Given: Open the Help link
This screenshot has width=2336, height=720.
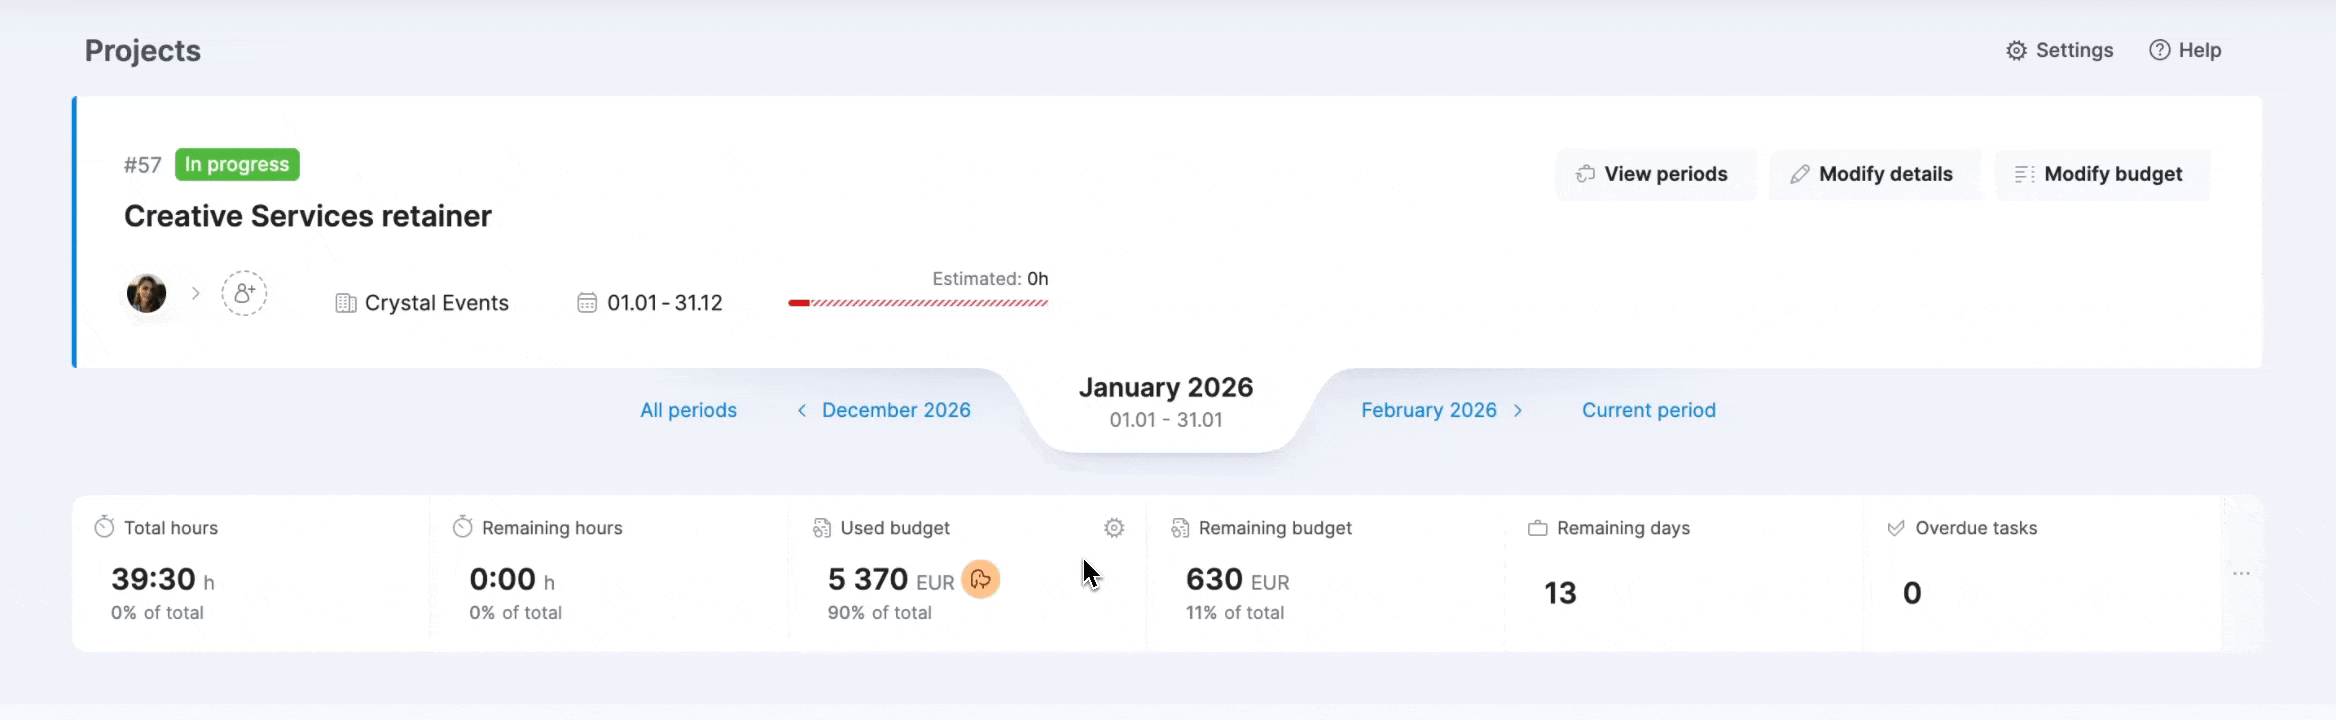Looking at the screenshot, I should click(x=2185, y=50).
